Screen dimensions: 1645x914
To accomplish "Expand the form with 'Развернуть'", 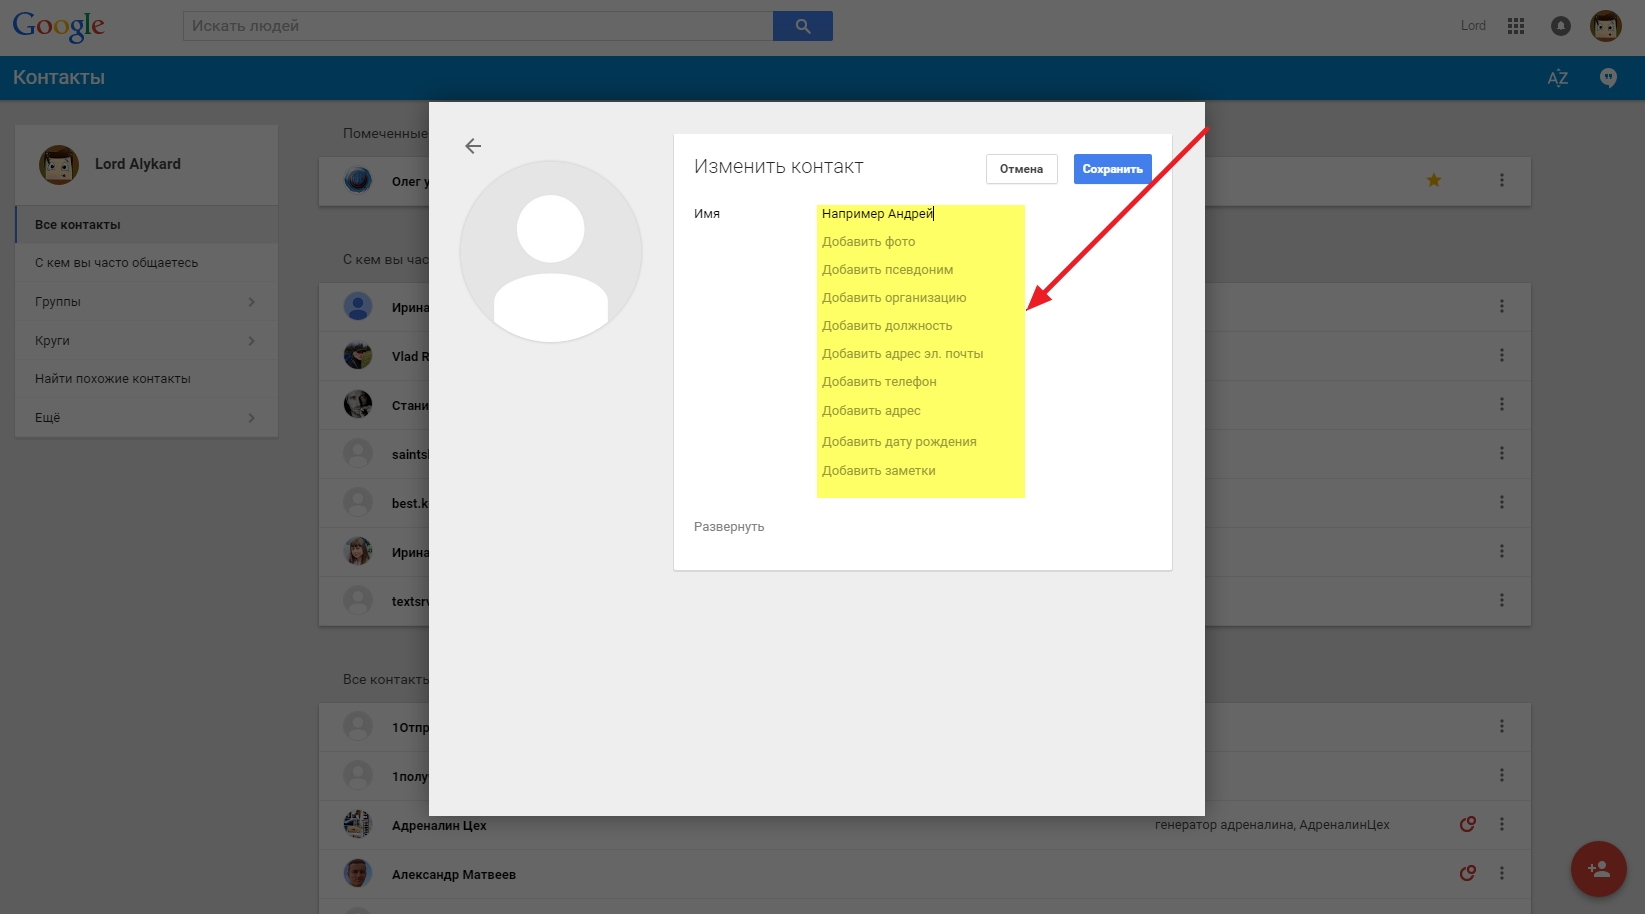I will point(729,527).
